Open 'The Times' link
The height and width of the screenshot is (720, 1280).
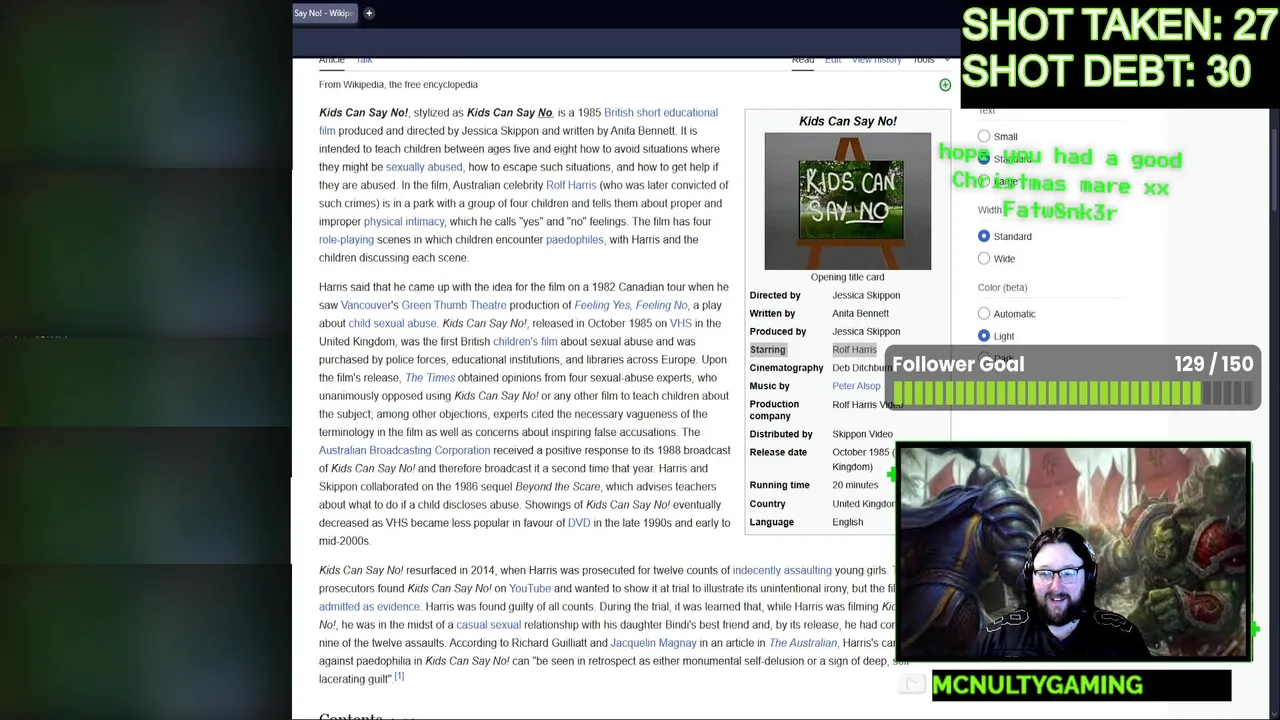pos(430,377)
